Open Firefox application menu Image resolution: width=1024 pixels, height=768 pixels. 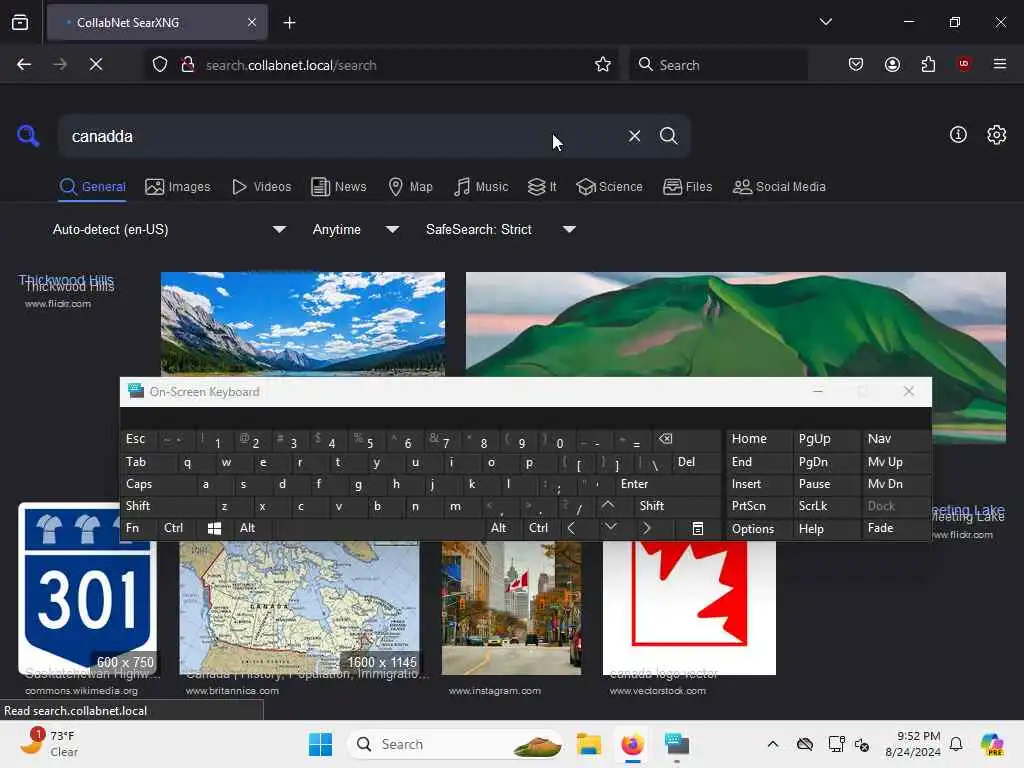999,64
